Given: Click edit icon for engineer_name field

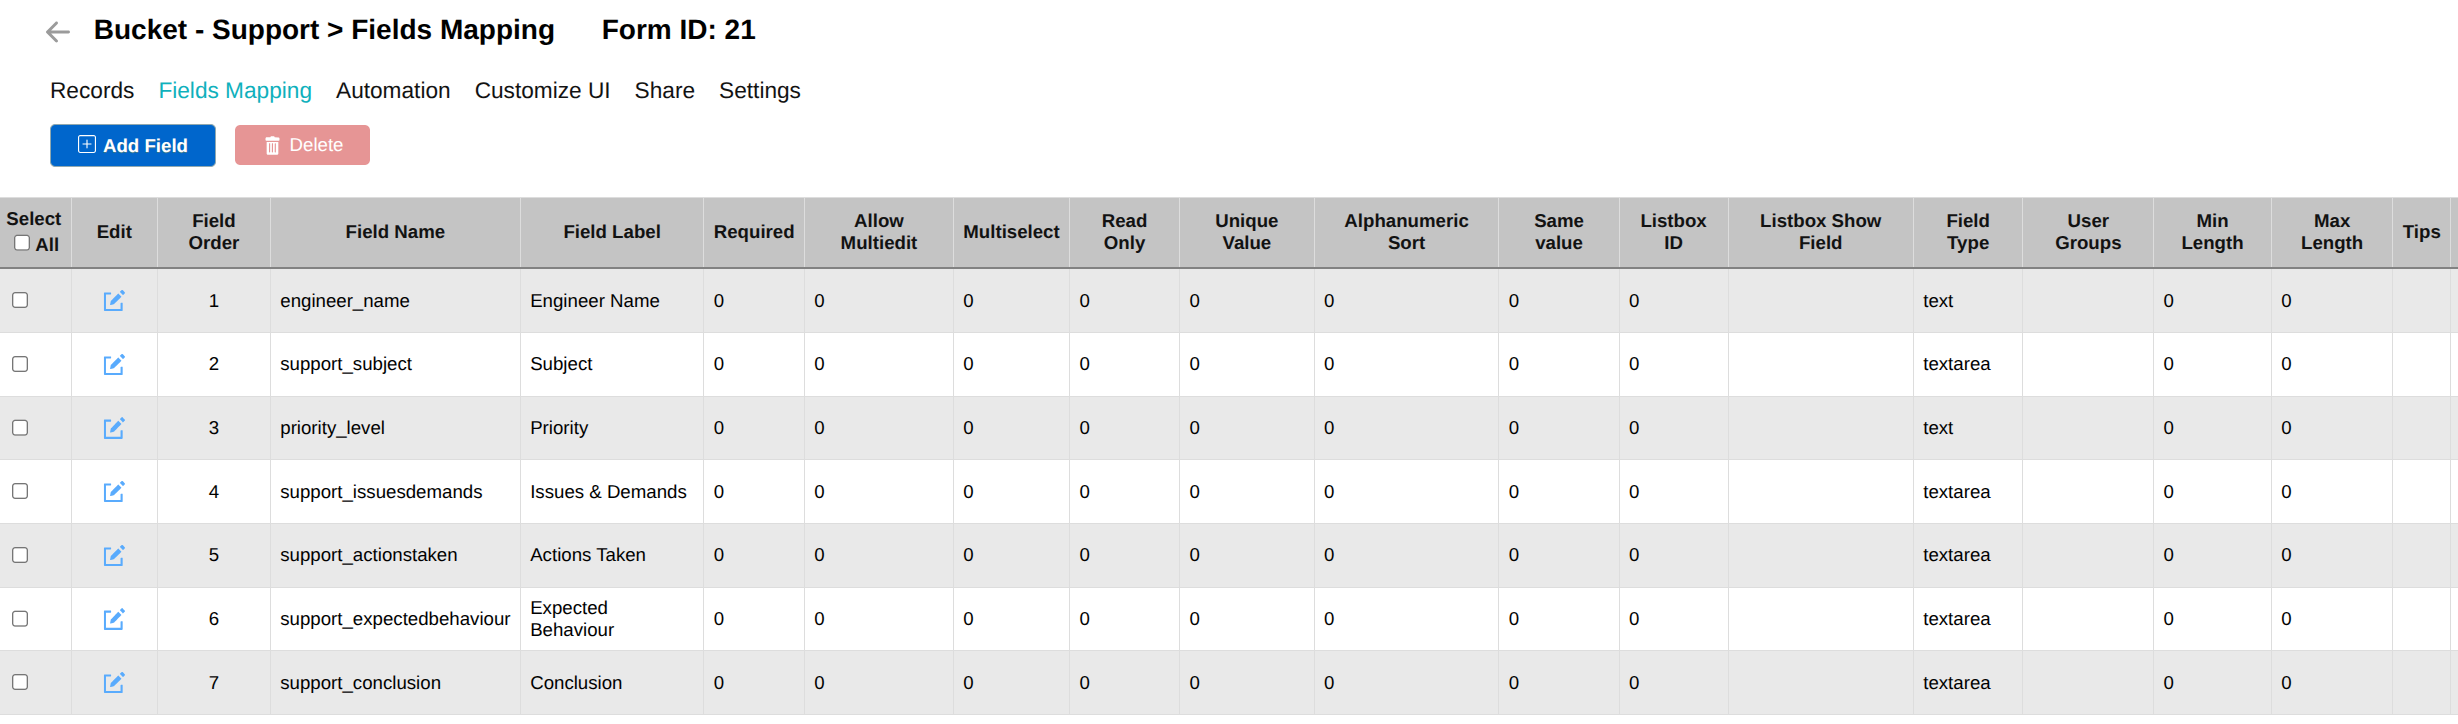Looking at the screenshot, I should (x=114, y=301).
